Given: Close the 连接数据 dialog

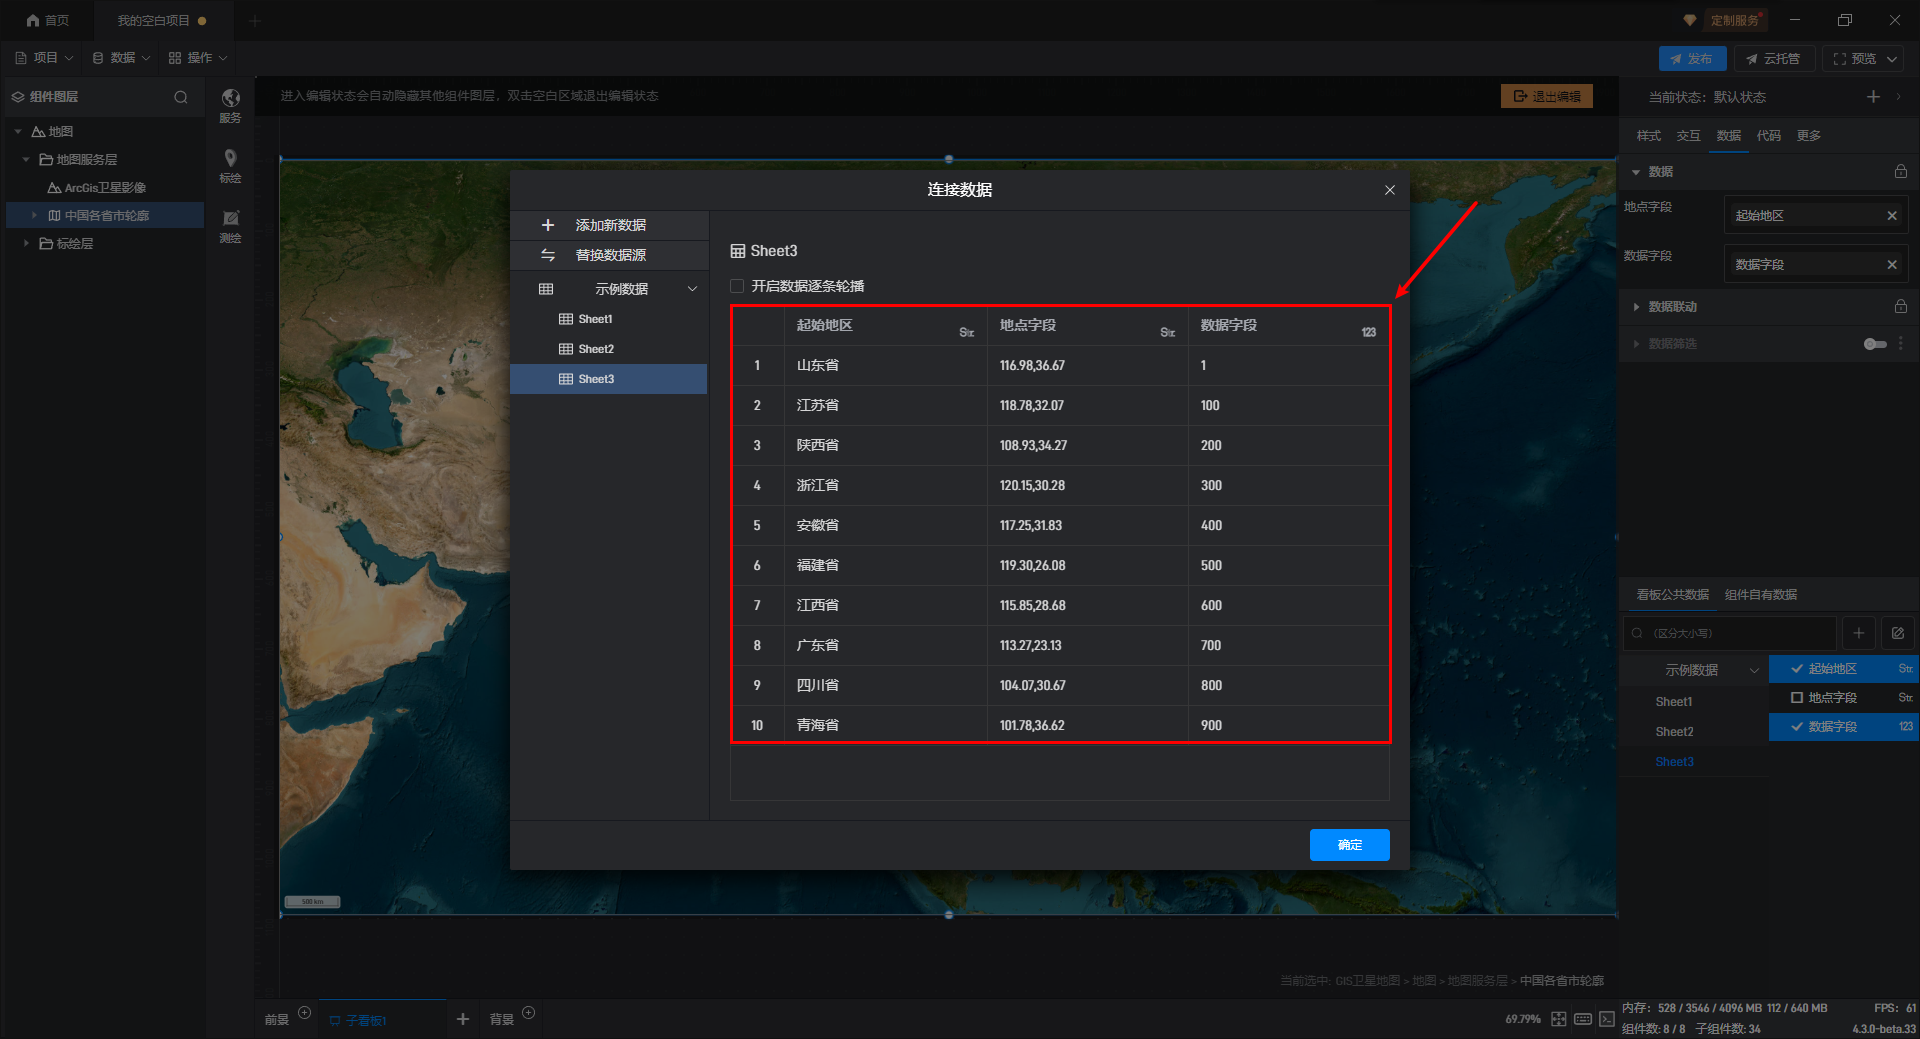Looking at the screenshot, I should click(1389, 190).
